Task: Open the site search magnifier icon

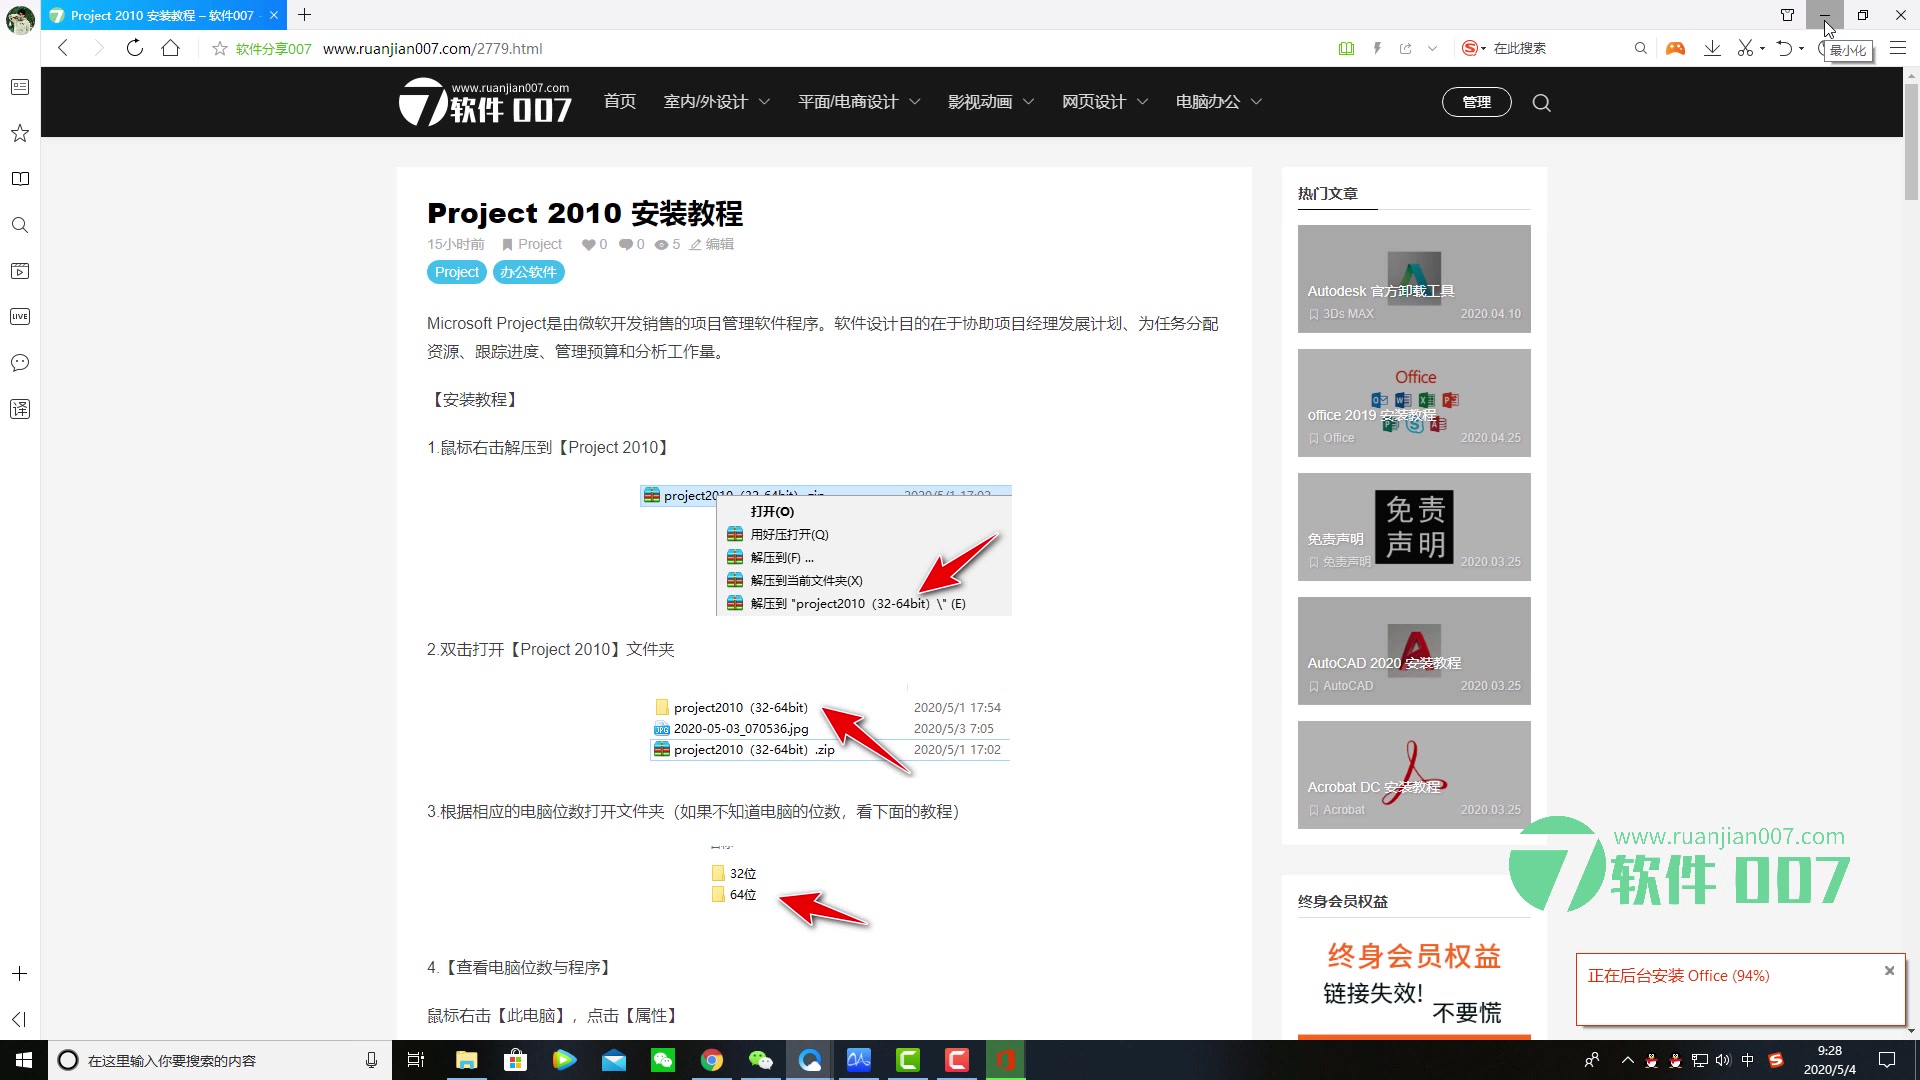Action: pyautogui.click(x=1541, y=102)
